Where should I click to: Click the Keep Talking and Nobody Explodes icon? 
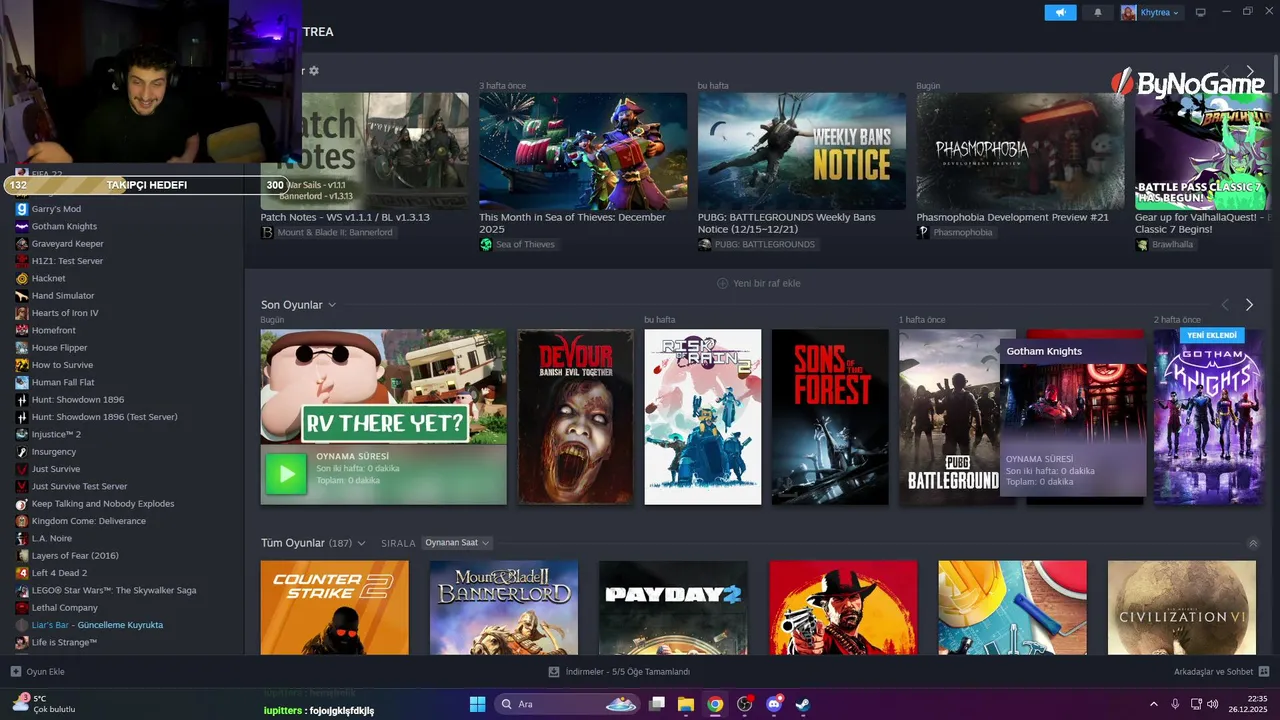click(22, 504)
